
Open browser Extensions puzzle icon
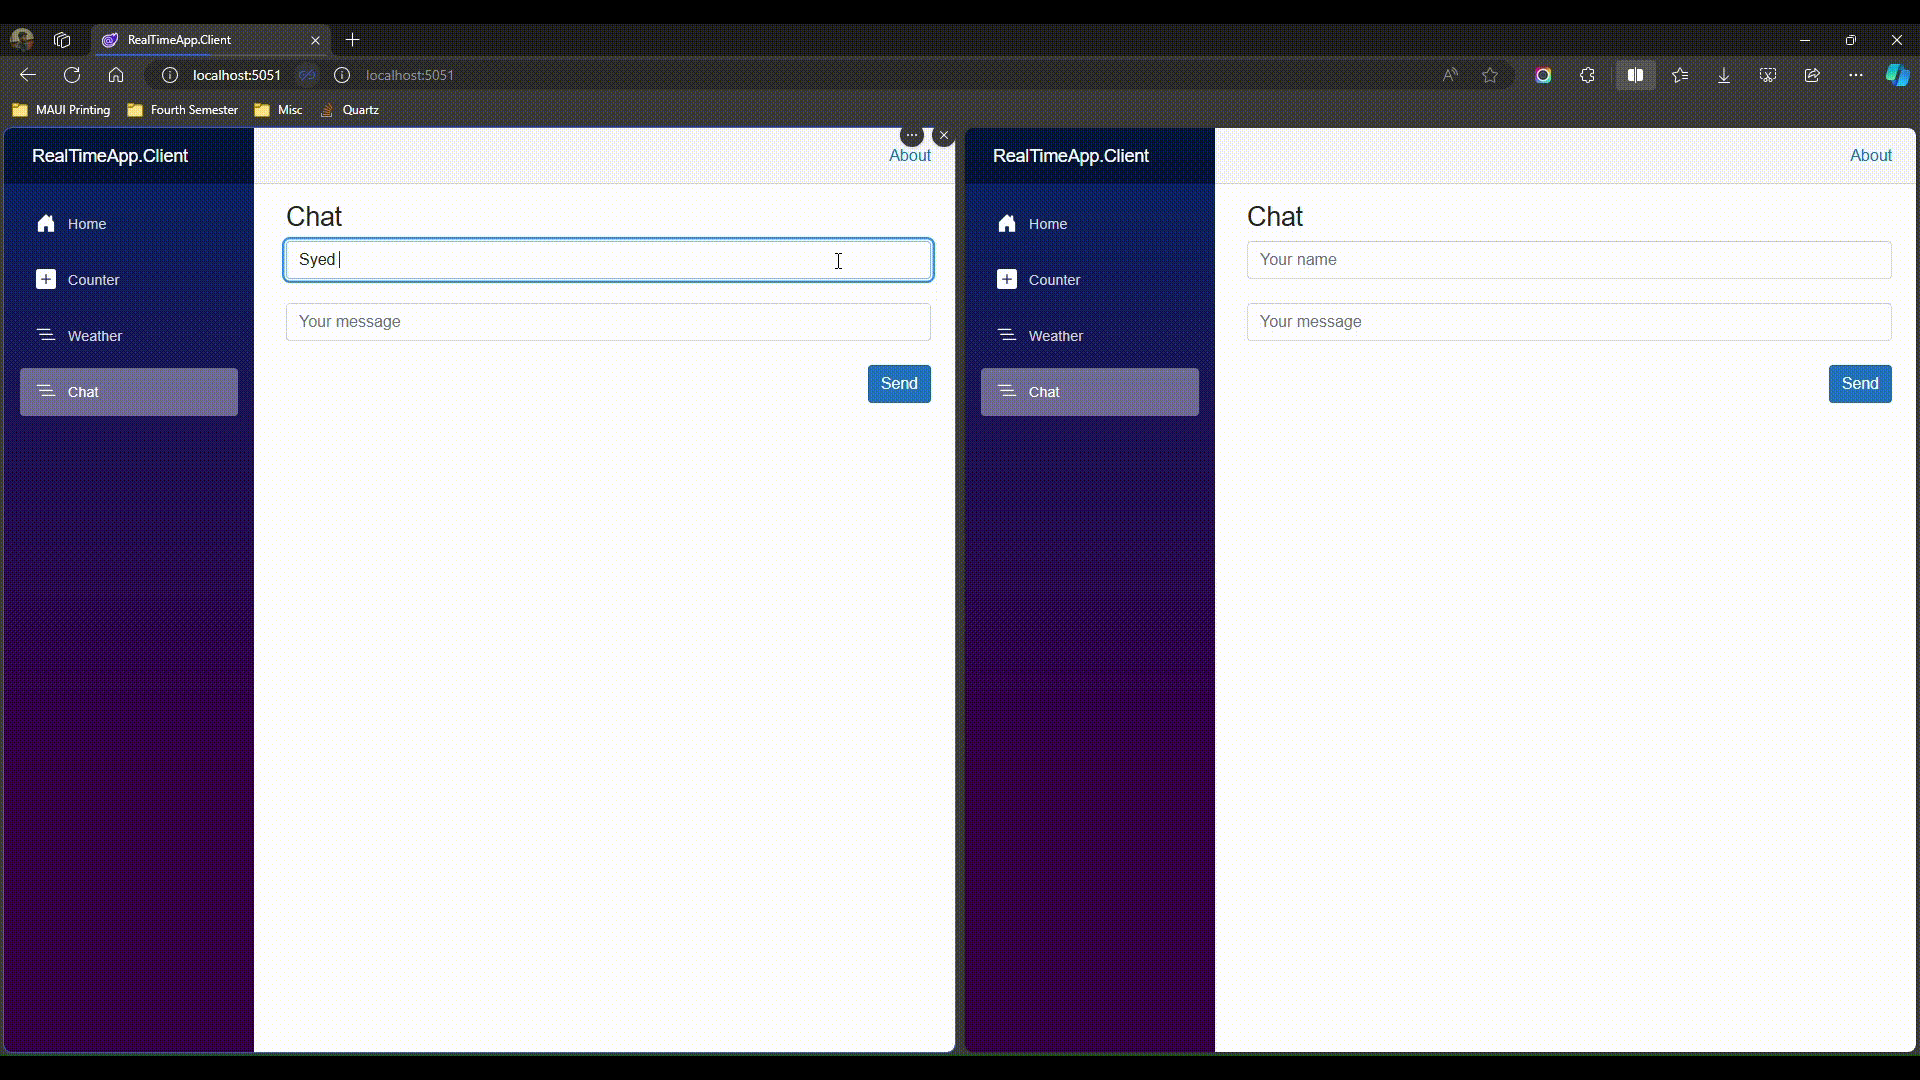point(1587,75)
